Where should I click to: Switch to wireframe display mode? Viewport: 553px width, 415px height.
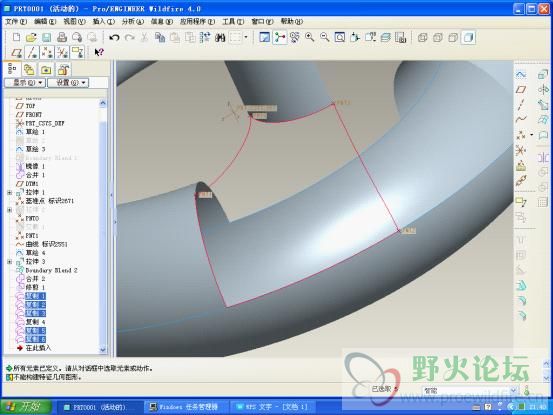point(422,37)
